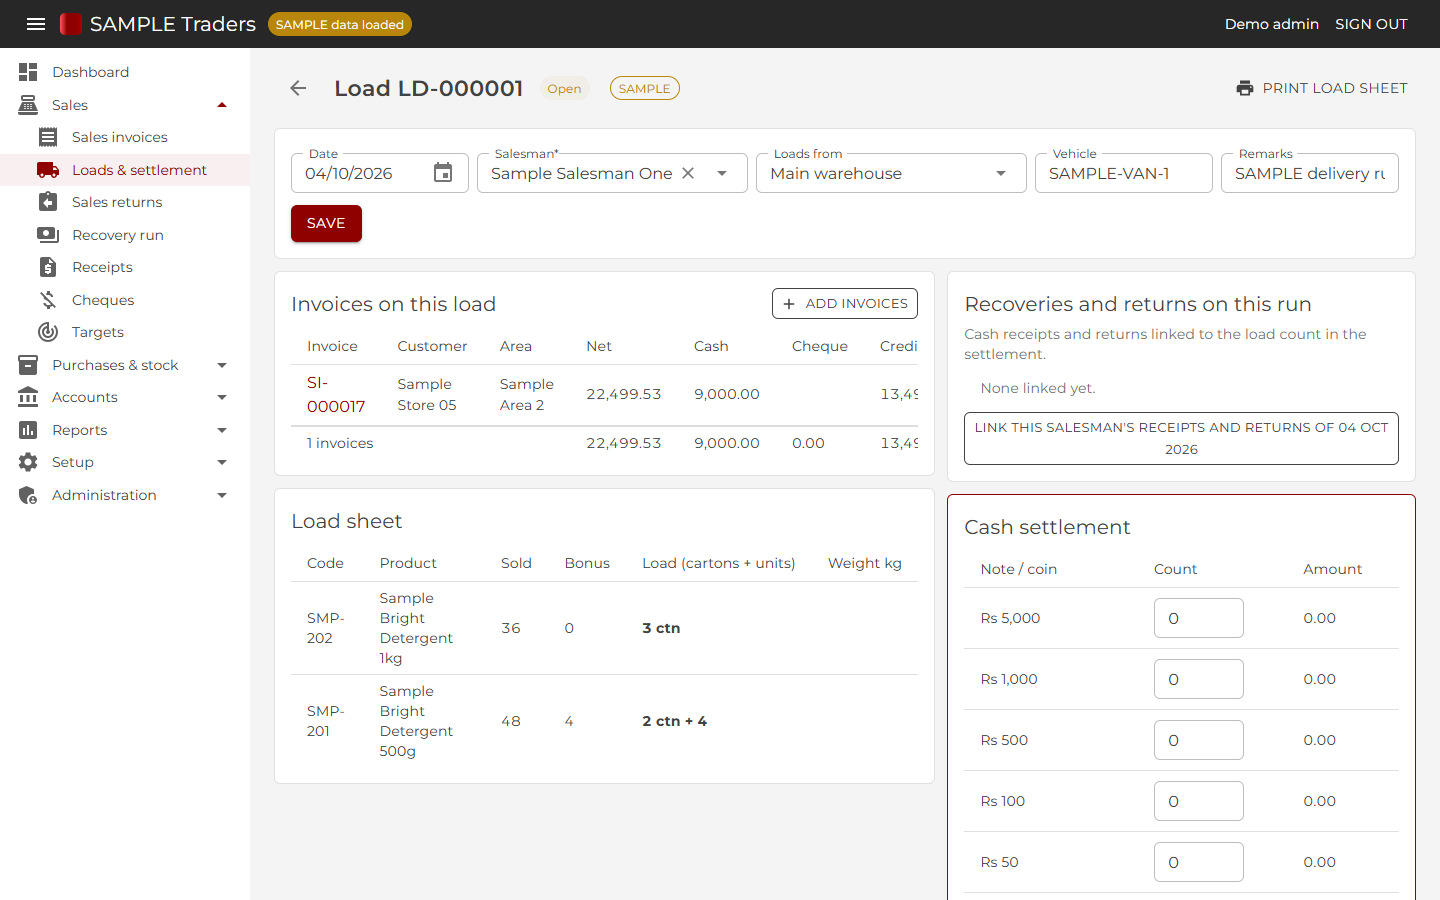The width and height of the screenshot is (1440, 900).
Task: Click the Rs 5,000 count field
Action: click(x=1198, y=618)
